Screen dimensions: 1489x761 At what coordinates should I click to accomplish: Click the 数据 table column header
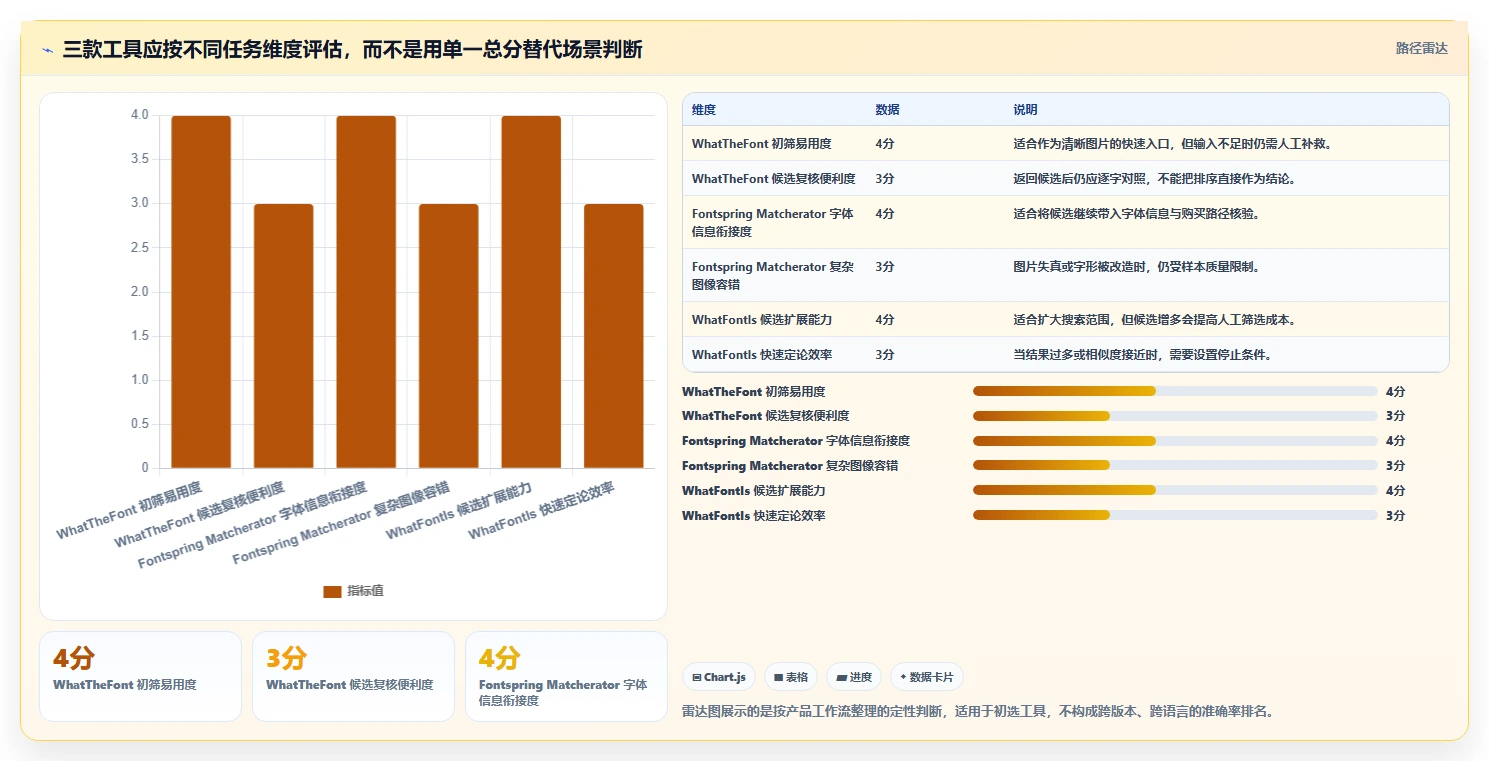887,109
